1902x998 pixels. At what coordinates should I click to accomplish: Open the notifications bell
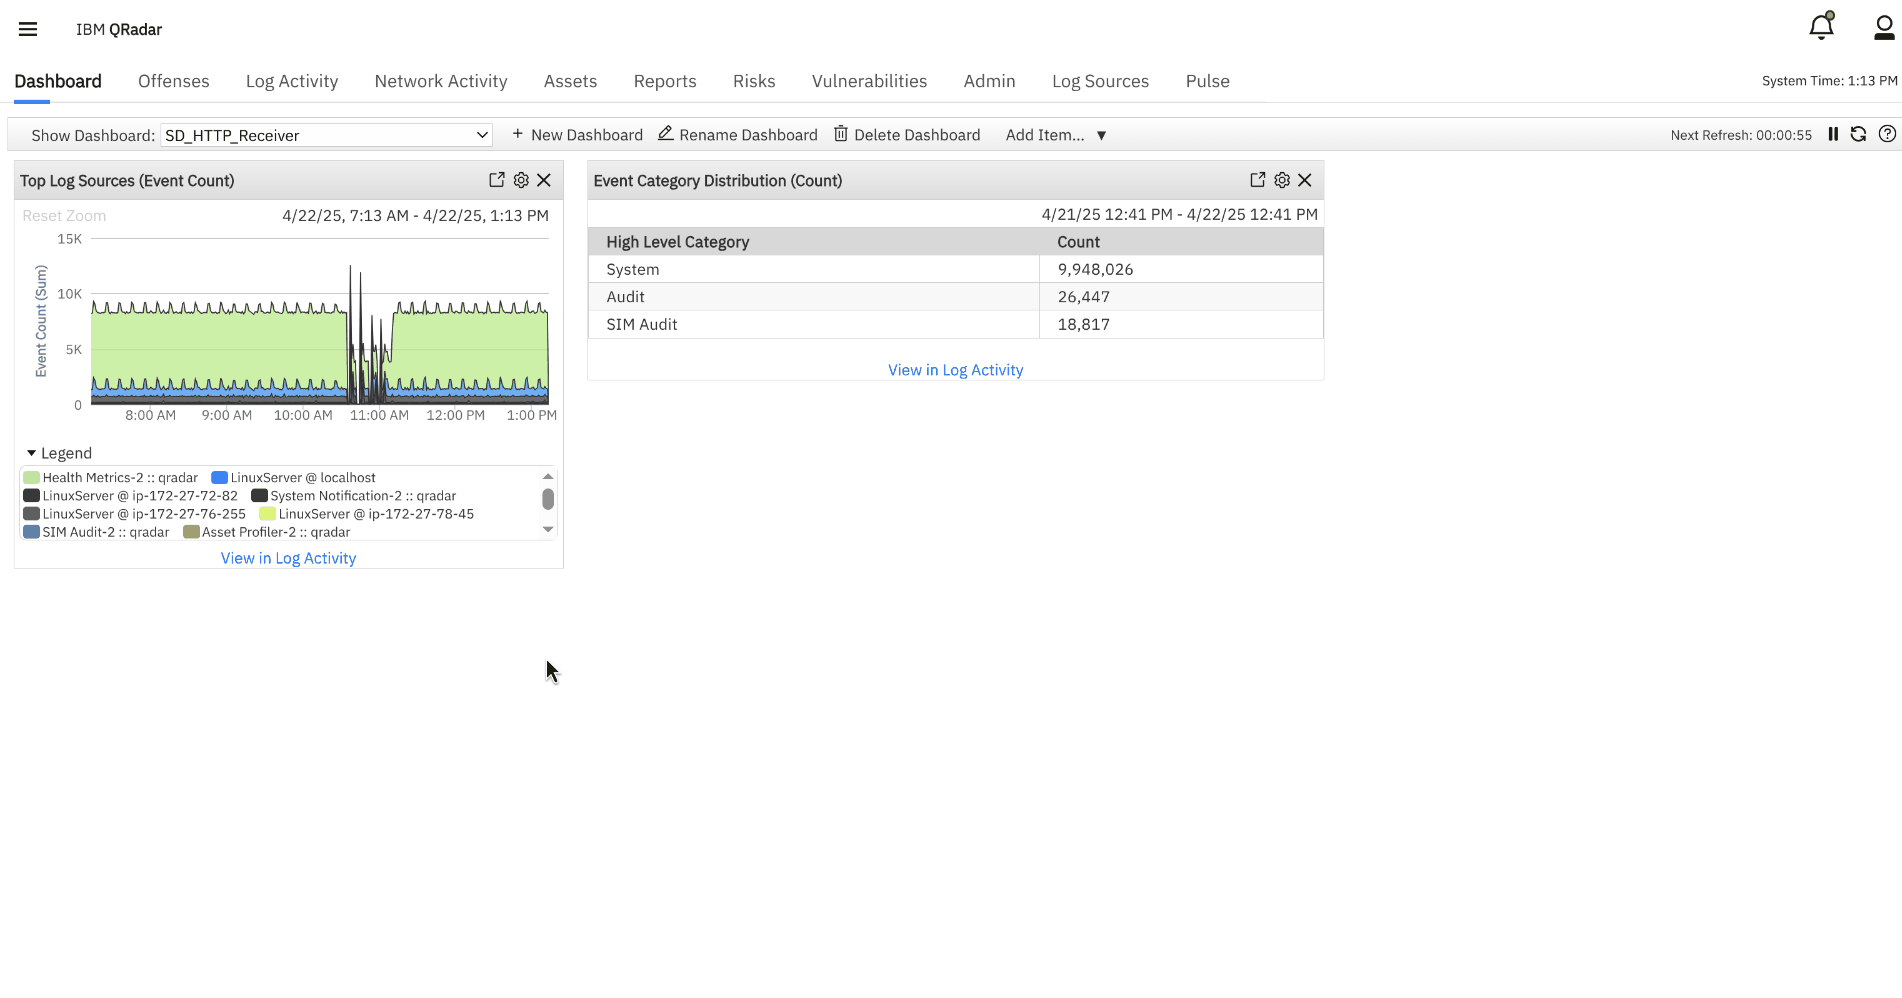click(1822, 27)
